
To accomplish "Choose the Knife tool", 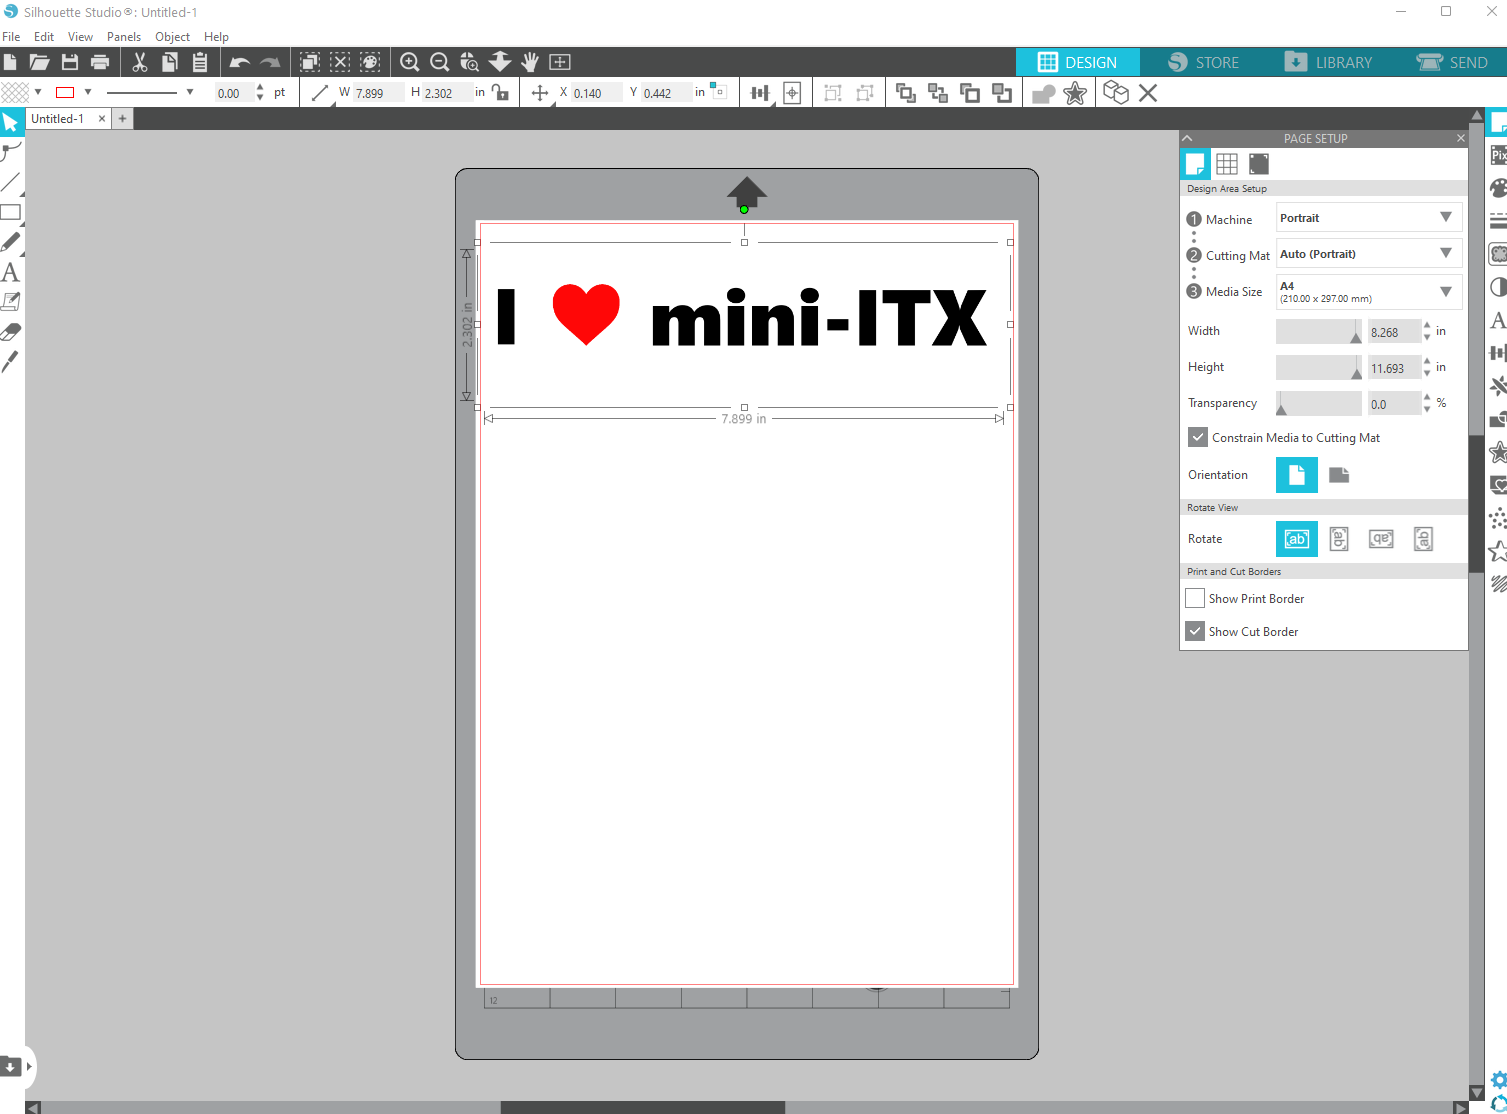I will click(10, 362).
